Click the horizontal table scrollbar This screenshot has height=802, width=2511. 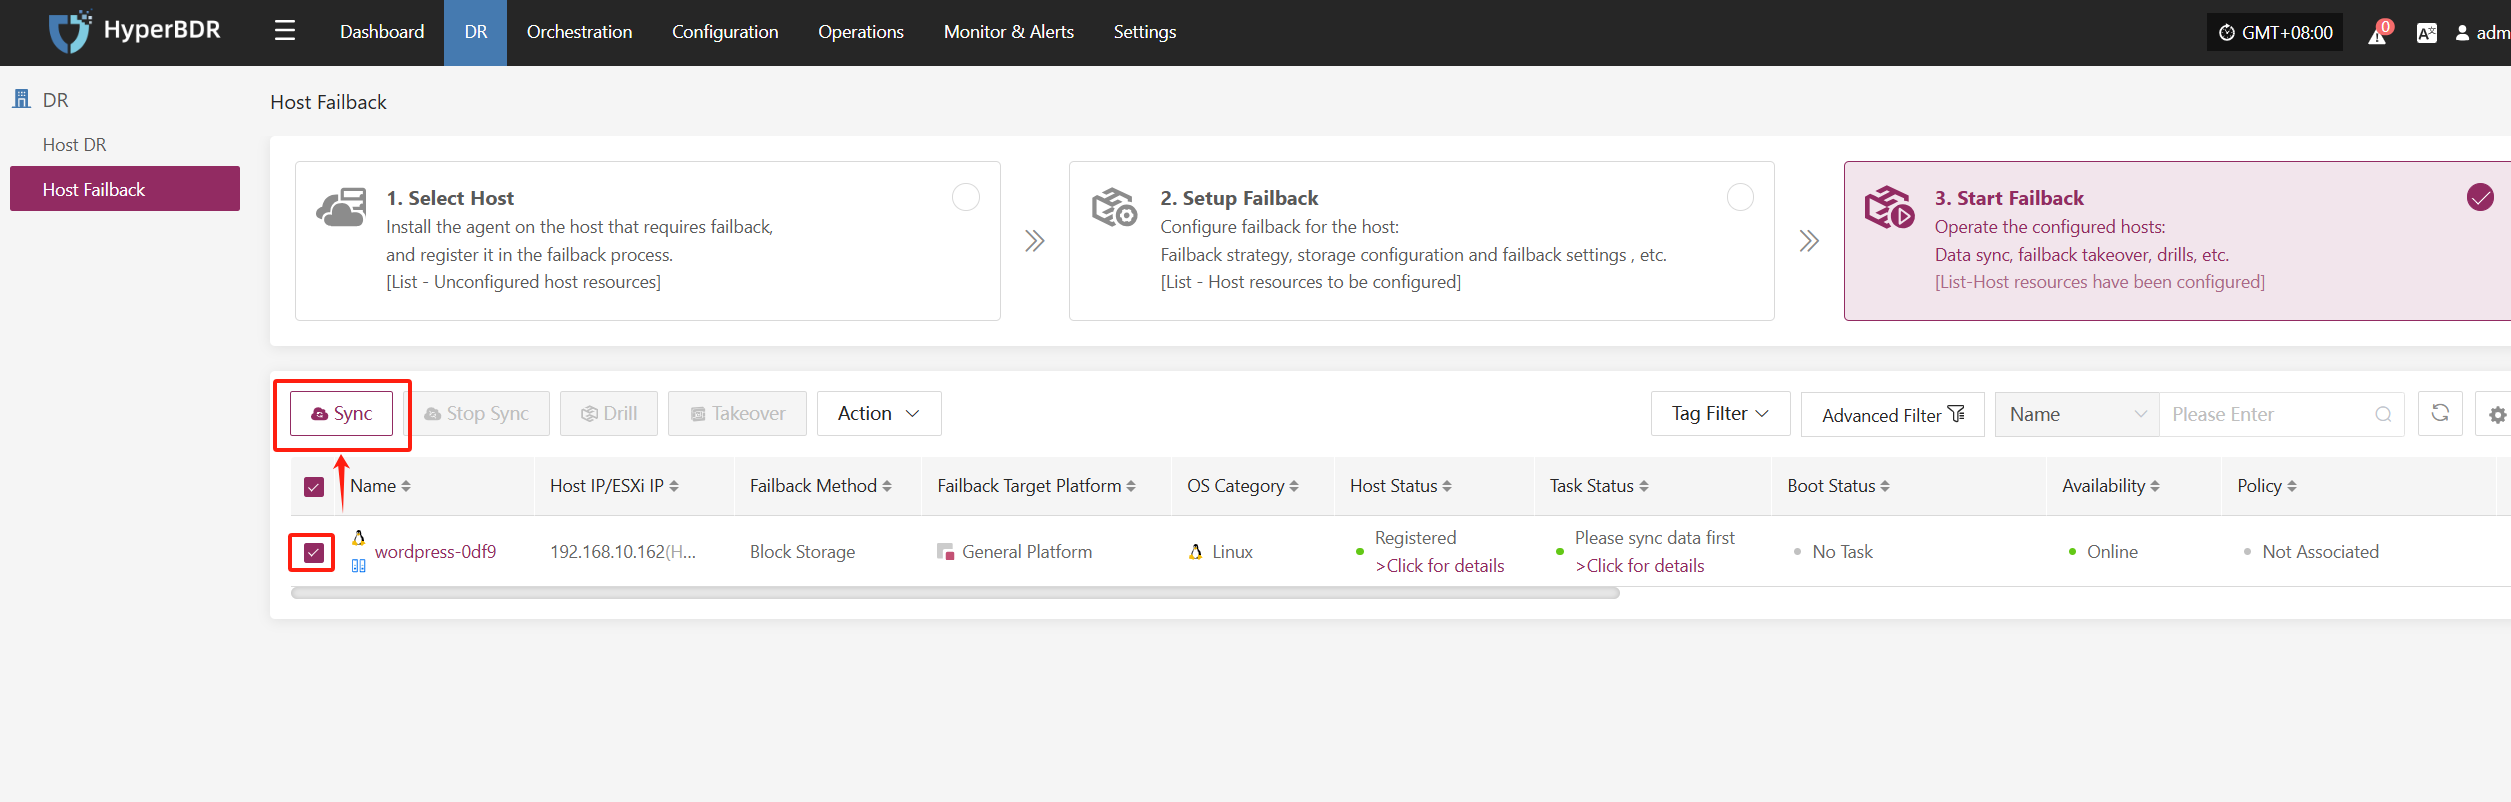coord(955,593)
